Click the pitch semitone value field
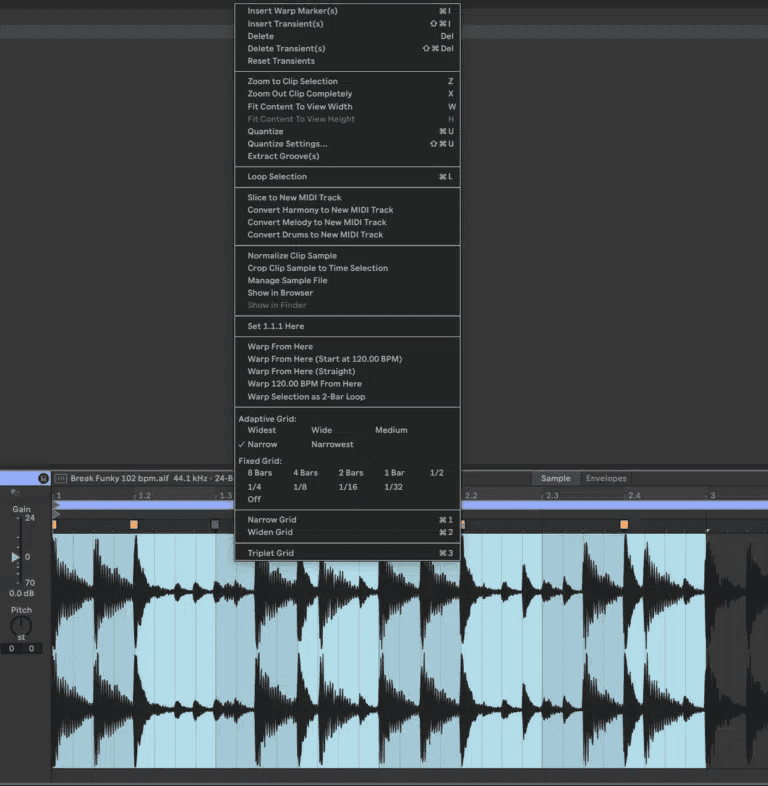The height and width of the screenshot is (786, 768). pyautogui.click(x=12, y=648)
